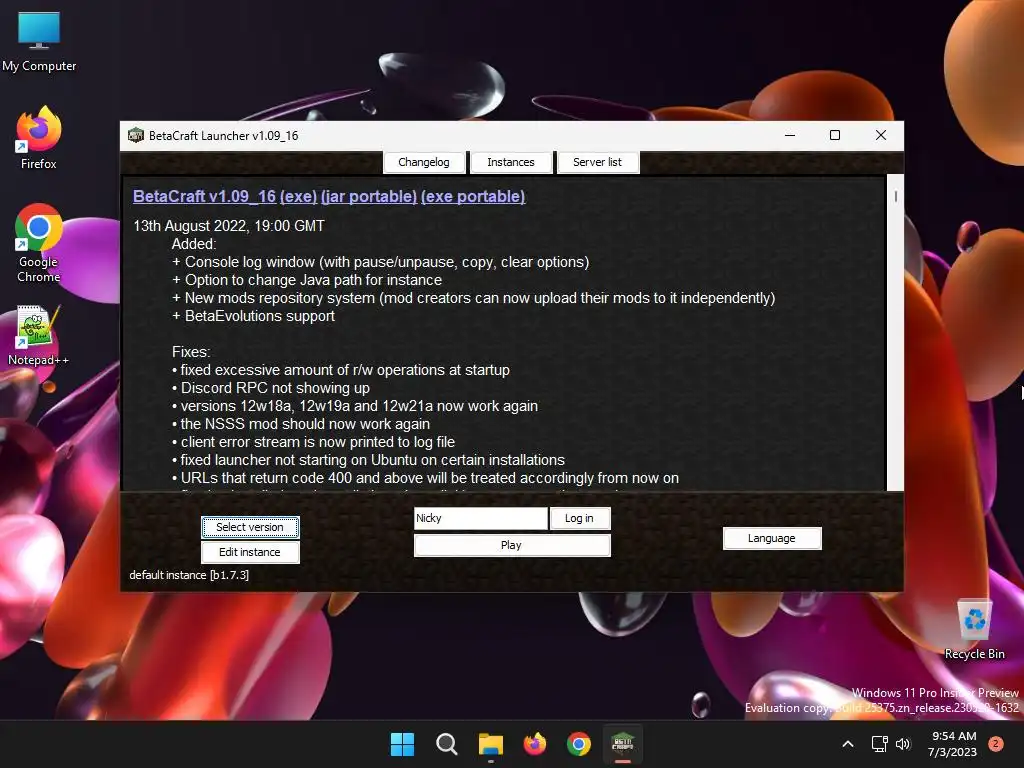Open the notification badge in the tray

(996, 744)
